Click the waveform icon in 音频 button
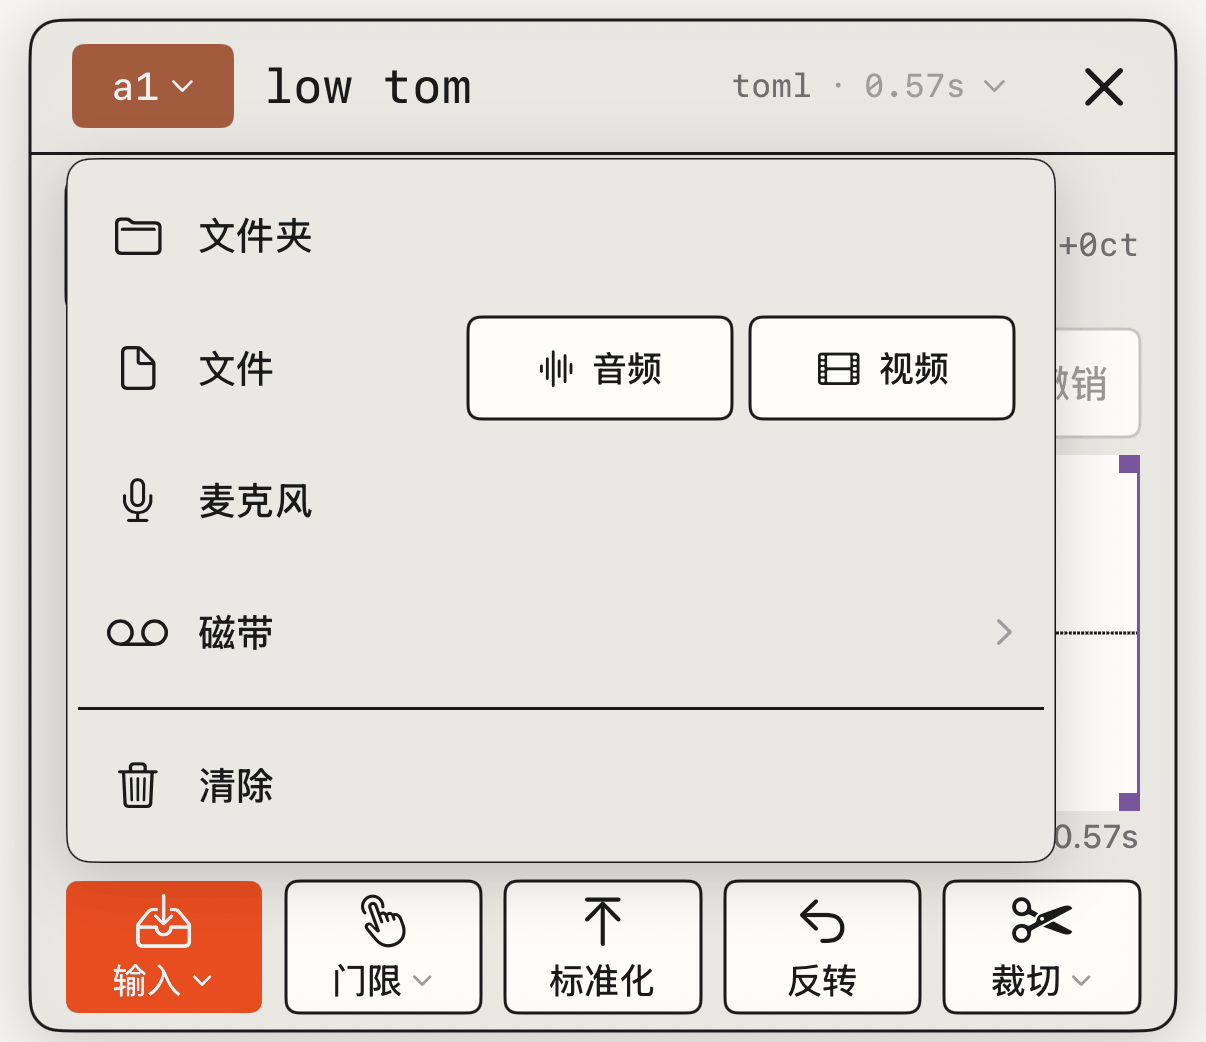 coord(556,369)
